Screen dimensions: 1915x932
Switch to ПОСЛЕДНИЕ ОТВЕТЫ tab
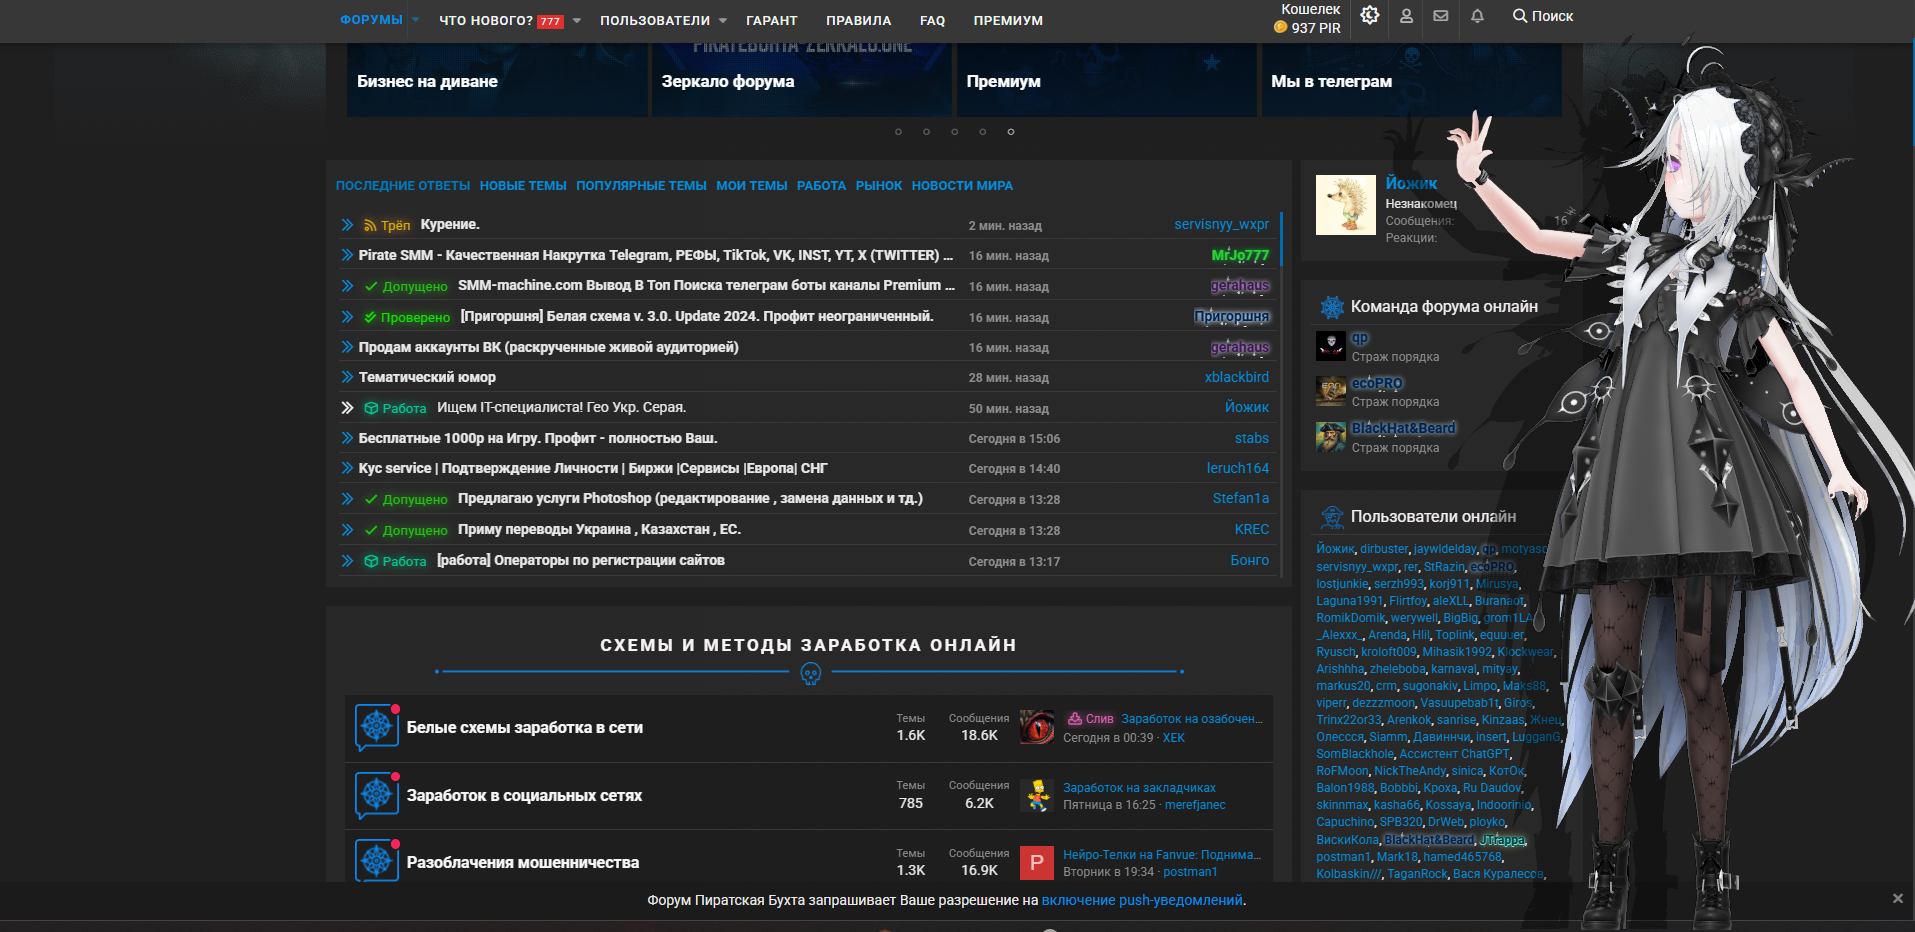(403, 186)
